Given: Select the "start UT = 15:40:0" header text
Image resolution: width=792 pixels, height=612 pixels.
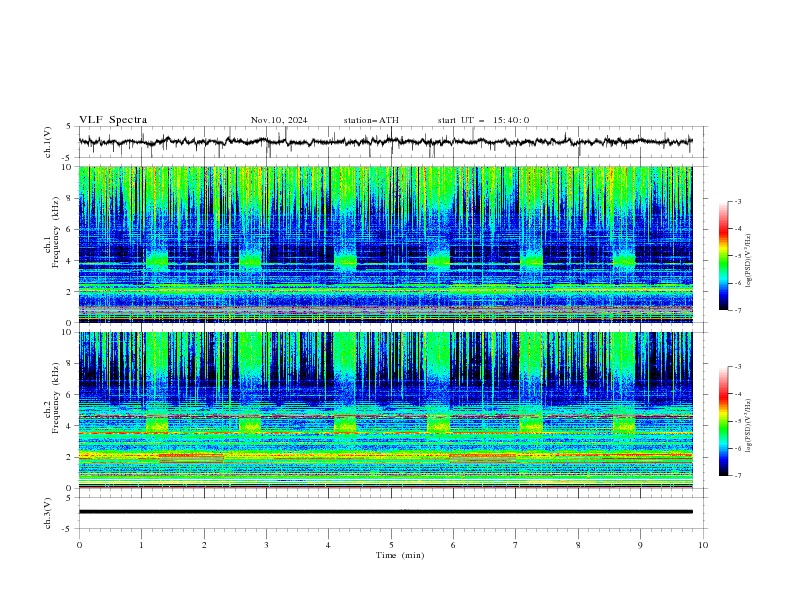Looking at the screenshot, I should (483, 120).
